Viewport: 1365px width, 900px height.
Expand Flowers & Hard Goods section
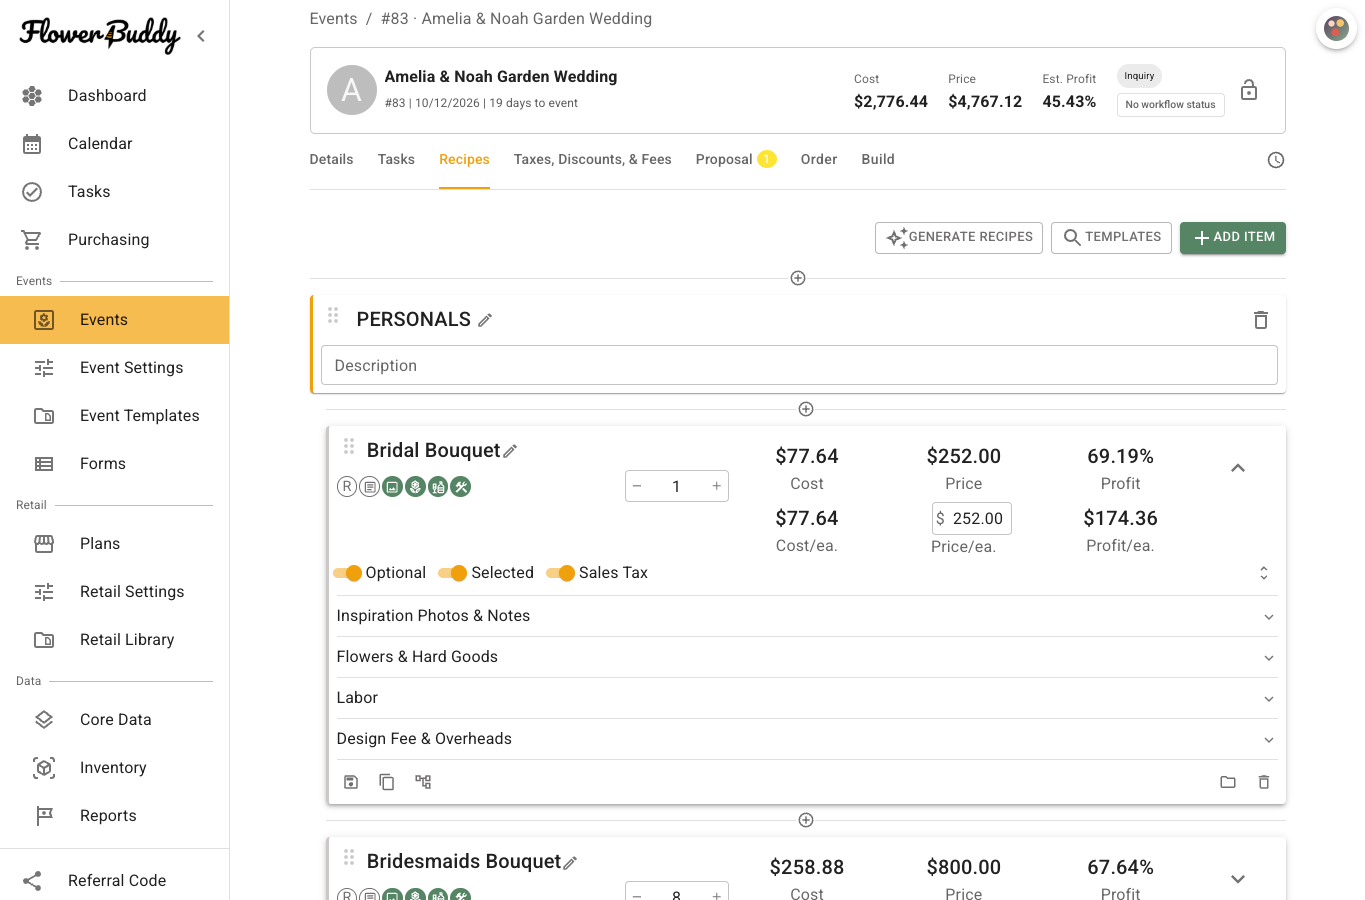806,657
